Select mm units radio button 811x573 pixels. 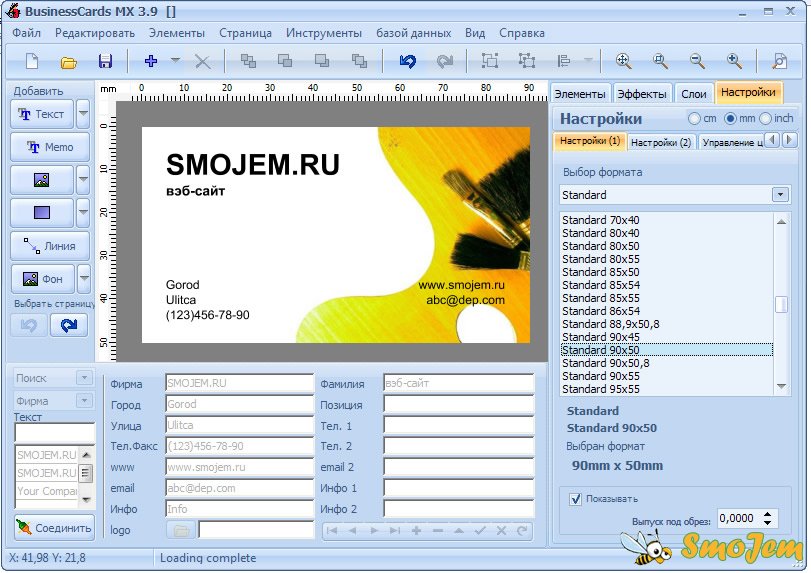pyautogui.click(x=730, y=118)
